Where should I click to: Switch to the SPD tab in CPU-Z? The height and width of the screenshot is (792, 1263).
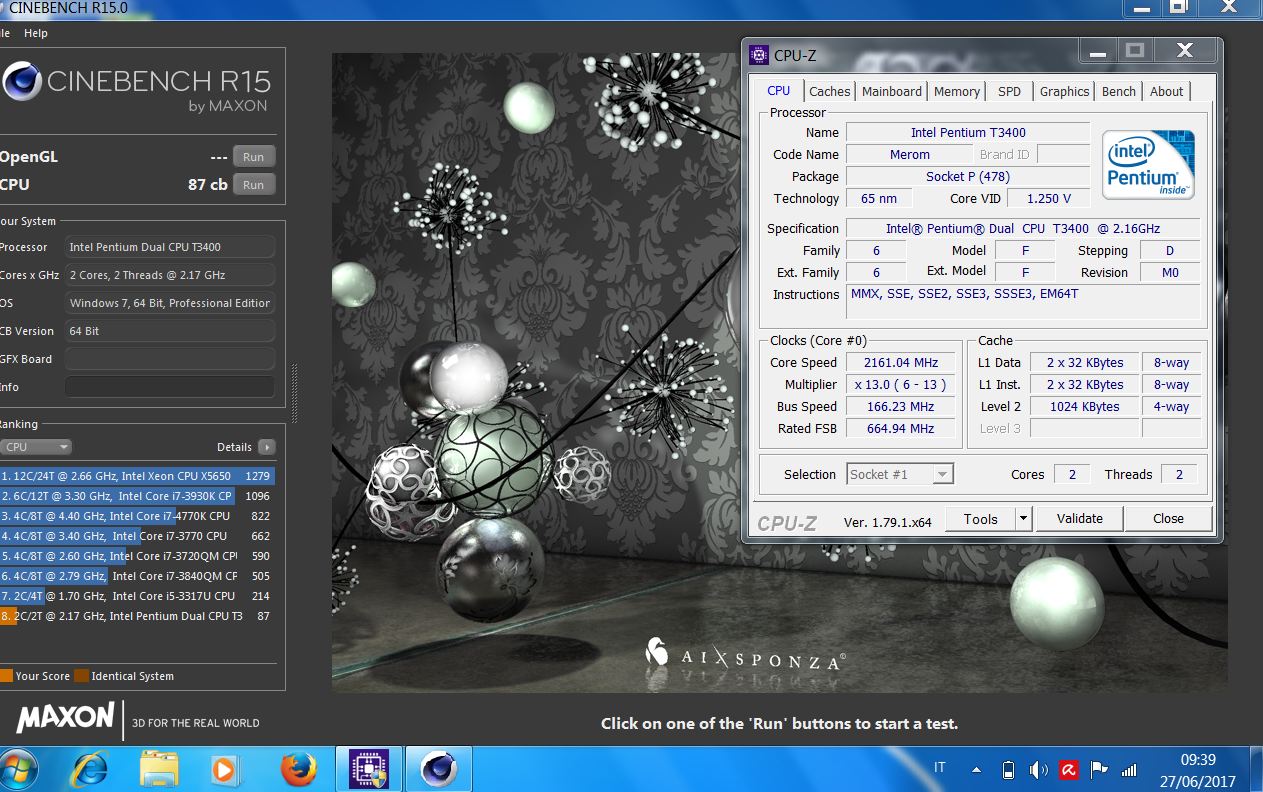pos(1009,91)
